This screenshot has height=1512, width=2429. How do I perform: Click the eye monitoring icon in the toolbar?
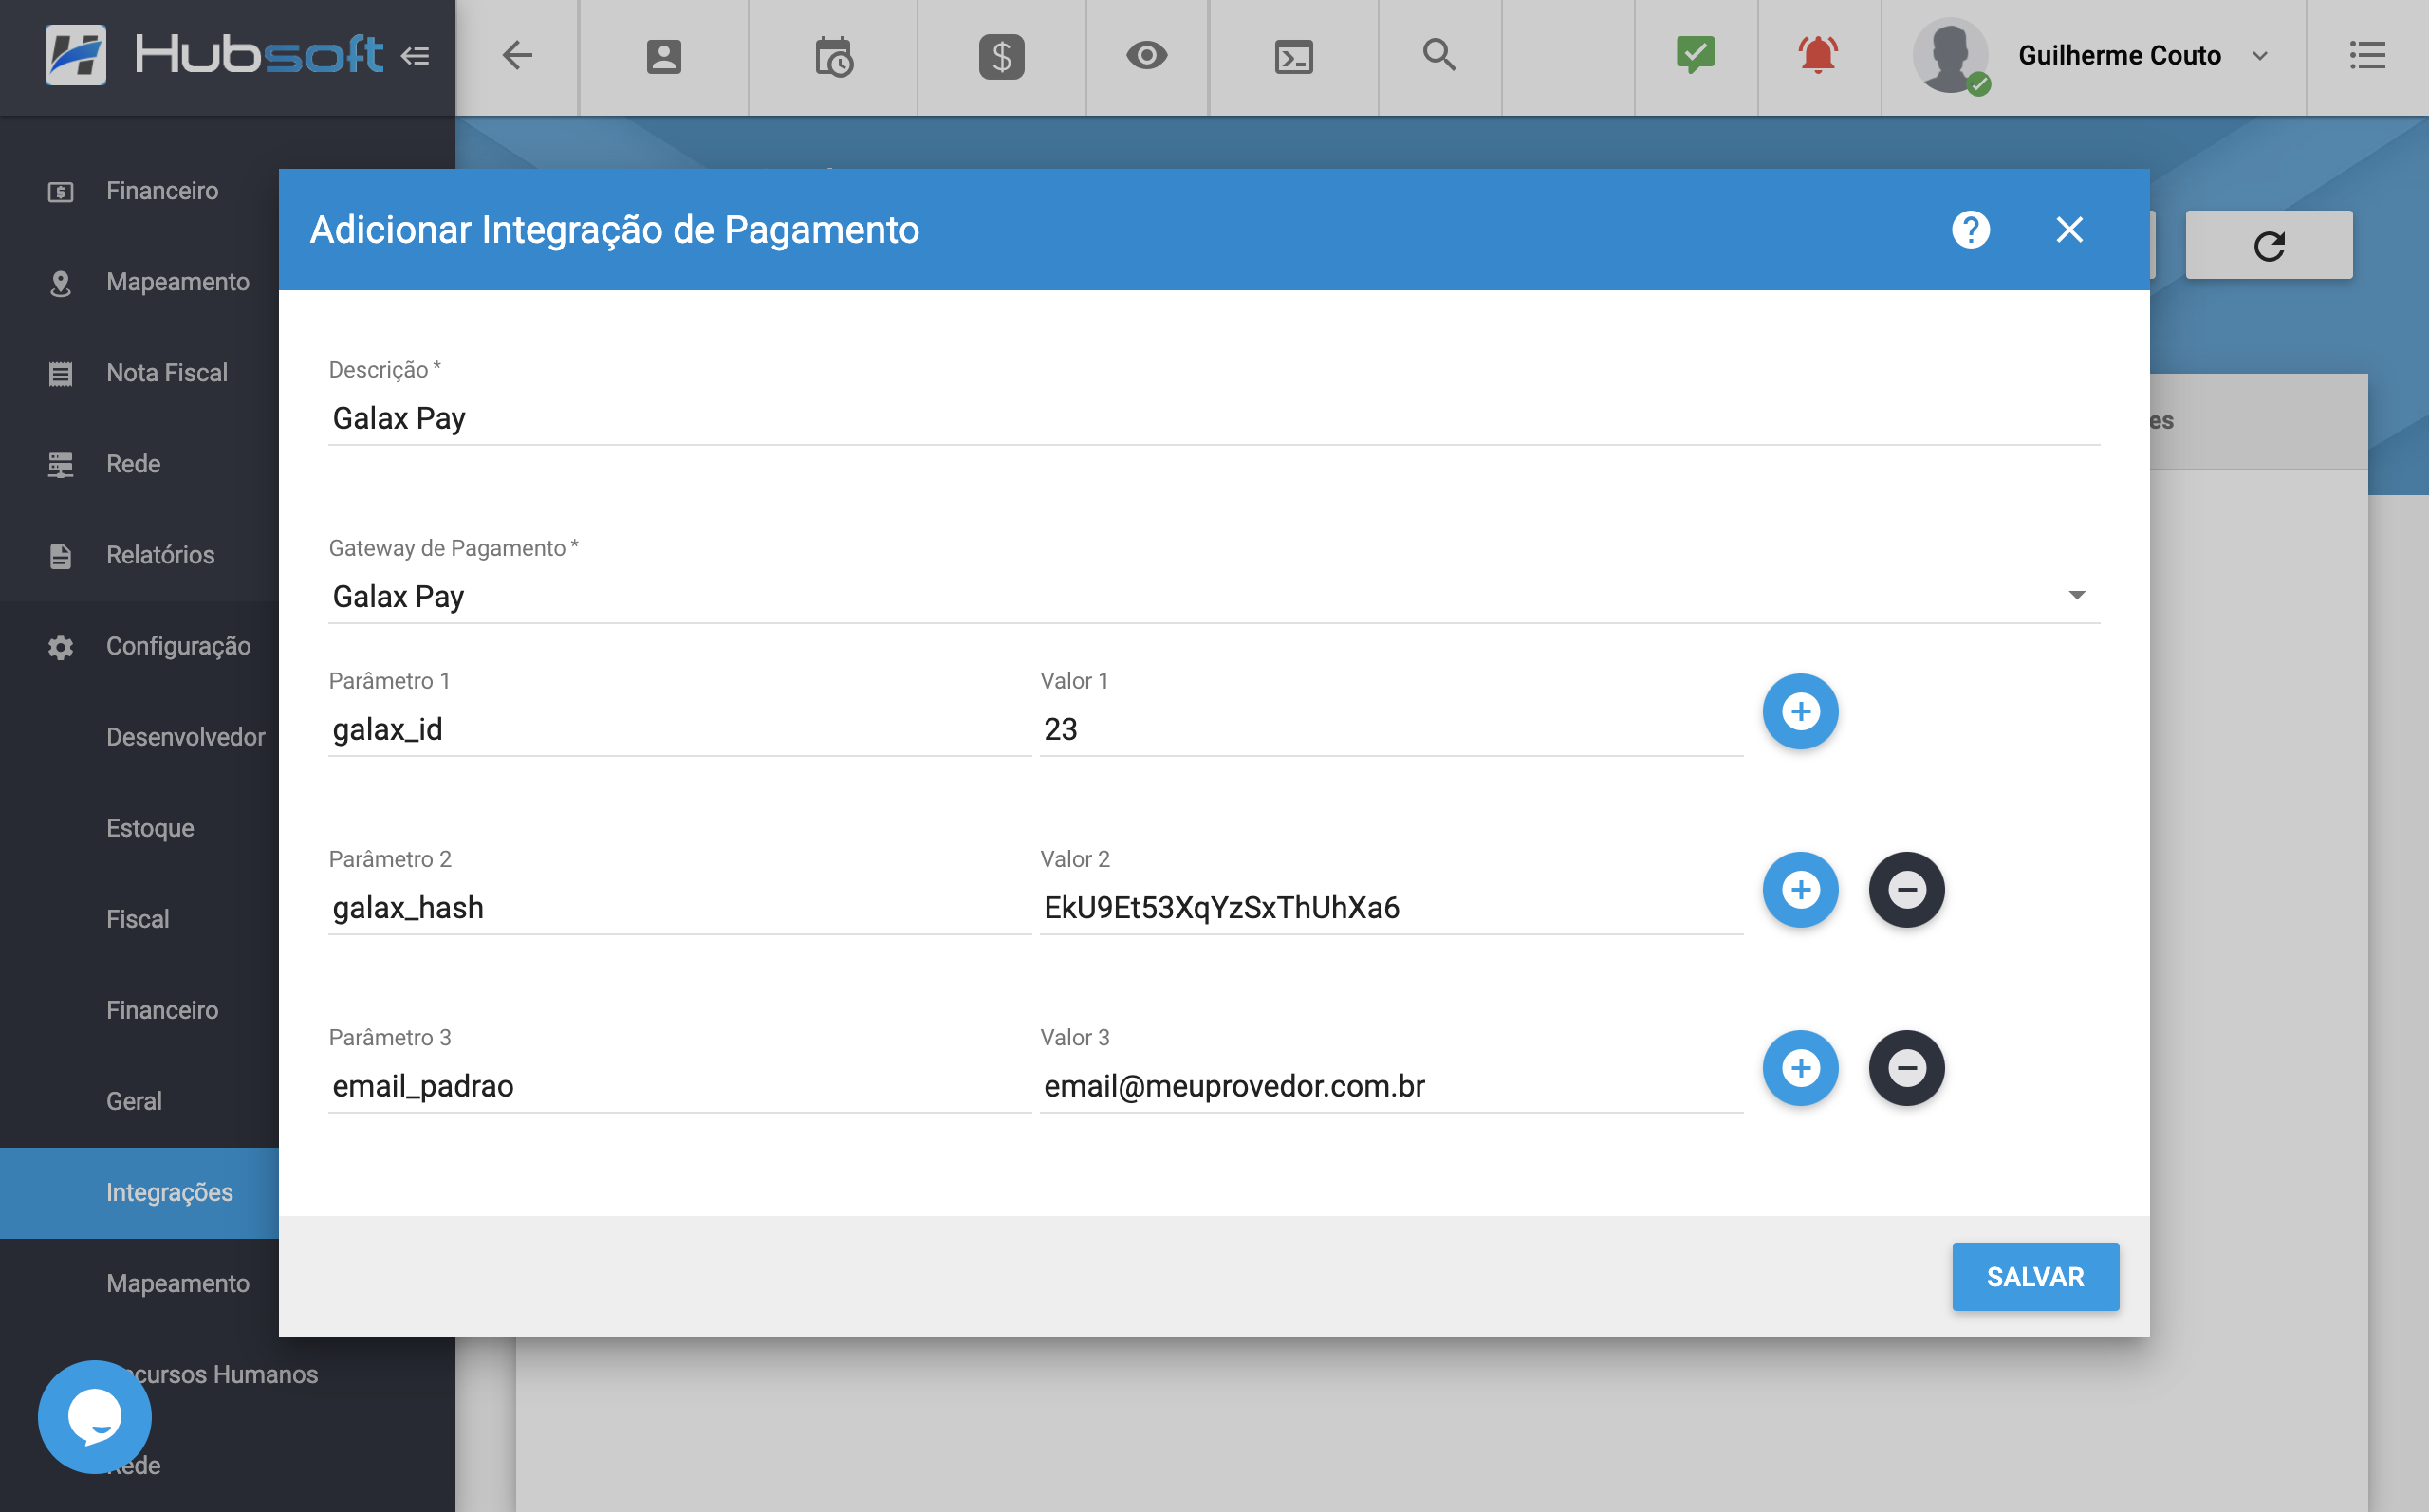1147,57
